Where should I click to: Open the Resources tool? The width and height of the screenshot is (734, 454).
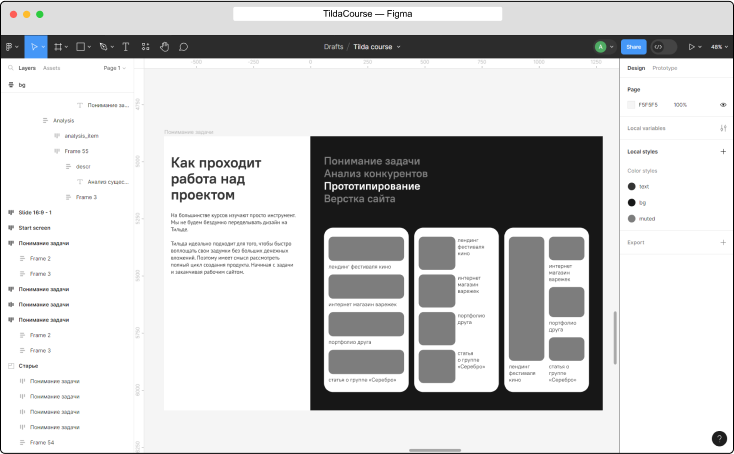tap(146, 47)
